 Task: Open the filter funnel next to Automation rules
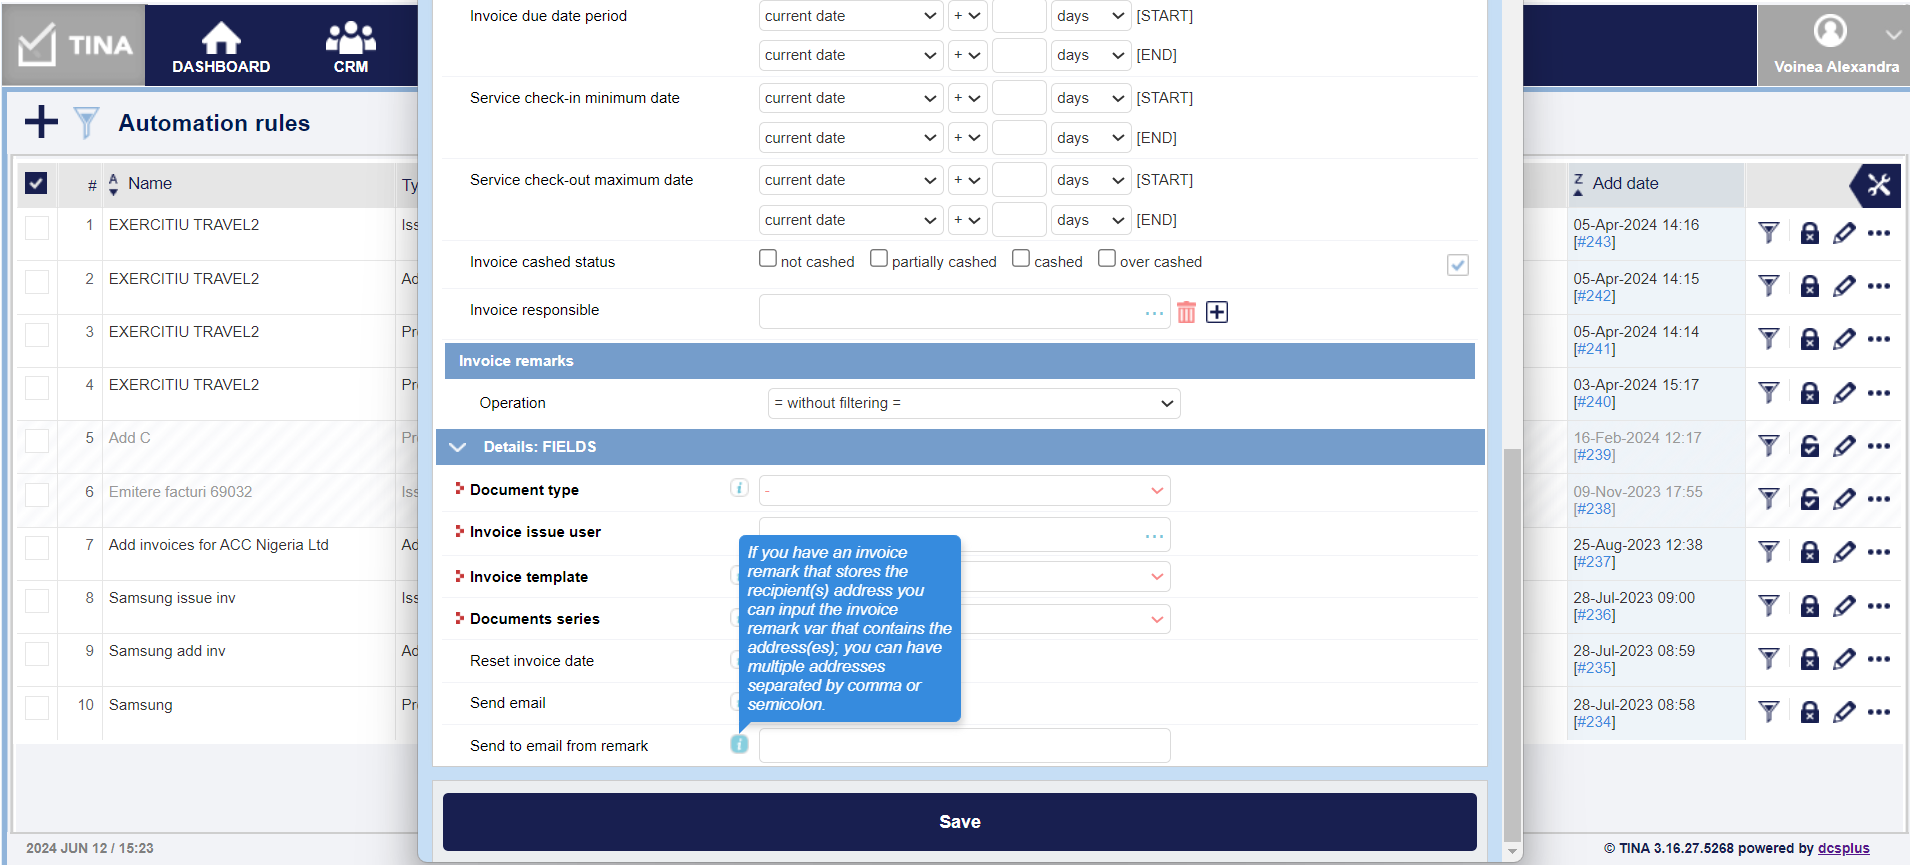click(87, 123)
